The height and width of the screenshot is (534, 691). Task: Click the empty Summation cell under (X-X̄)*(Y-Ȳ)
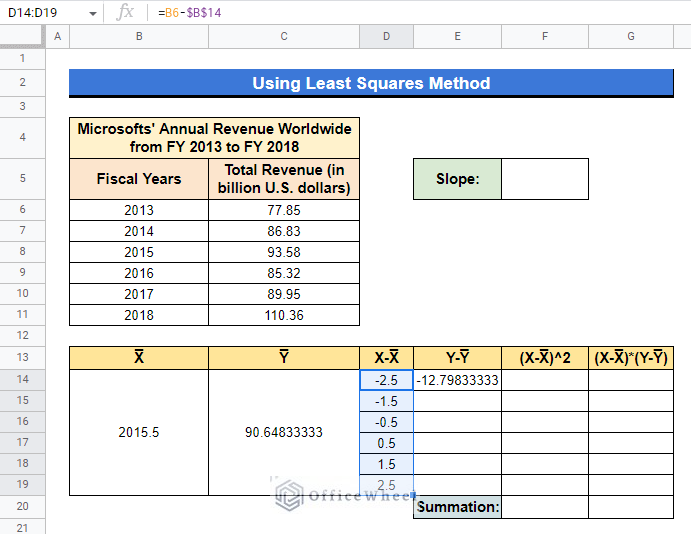point(631,507)
